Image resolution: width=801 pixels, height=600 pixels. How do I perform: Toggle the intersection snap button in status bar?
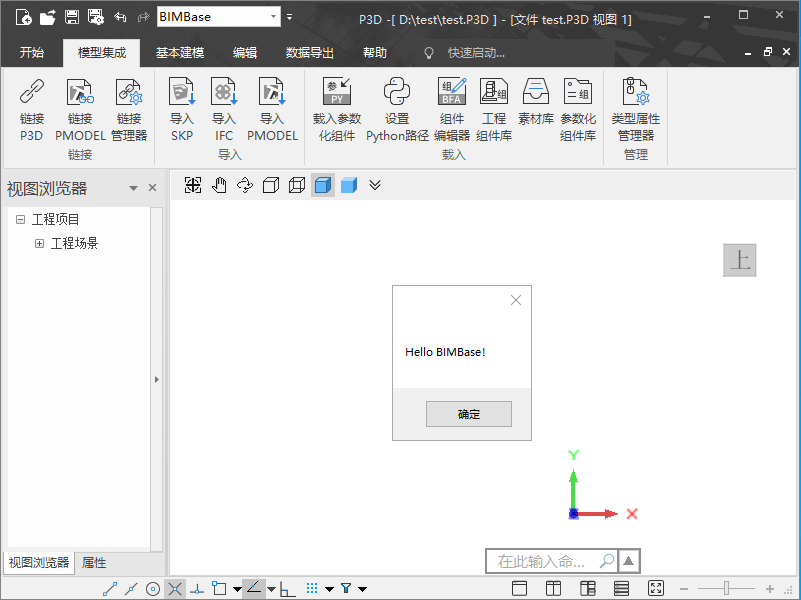(x=175, y=589)
